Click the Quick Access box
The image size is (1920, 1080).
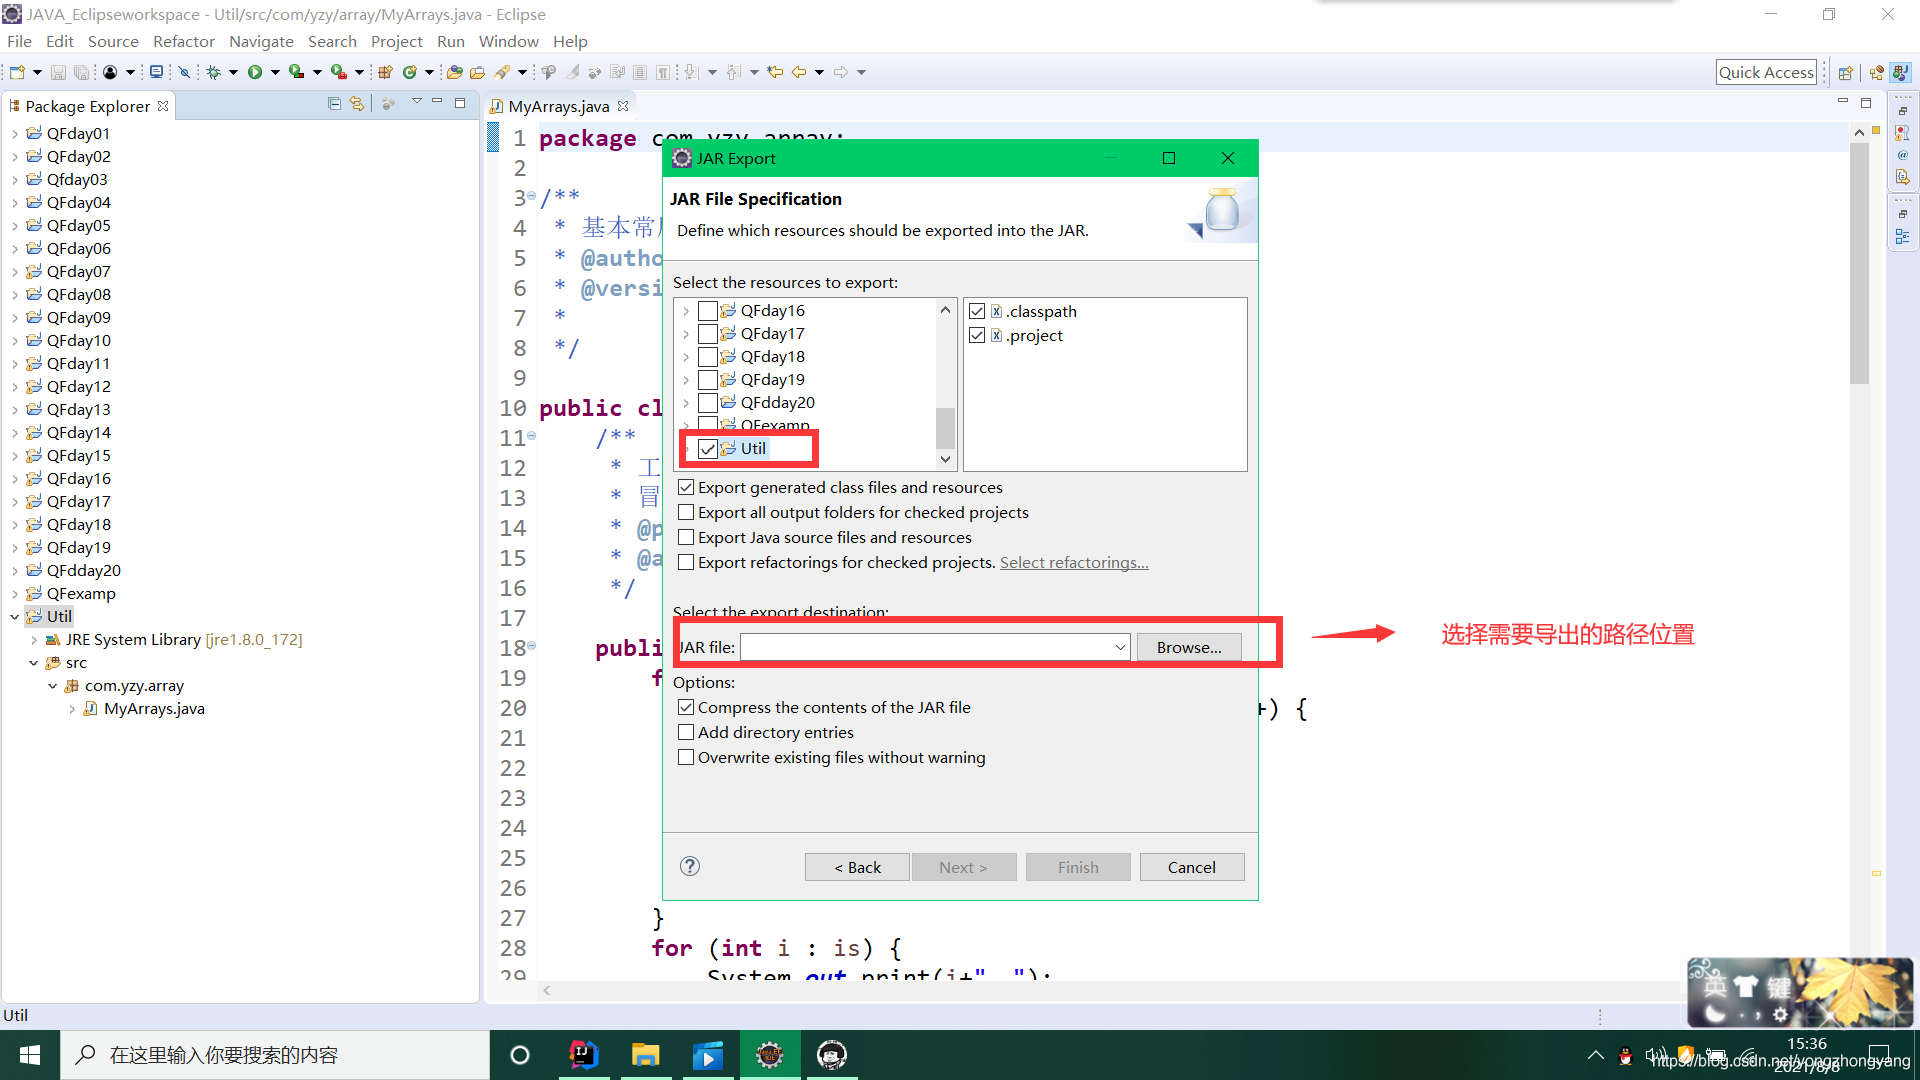pyautogui.click(x=1766, y=72)
